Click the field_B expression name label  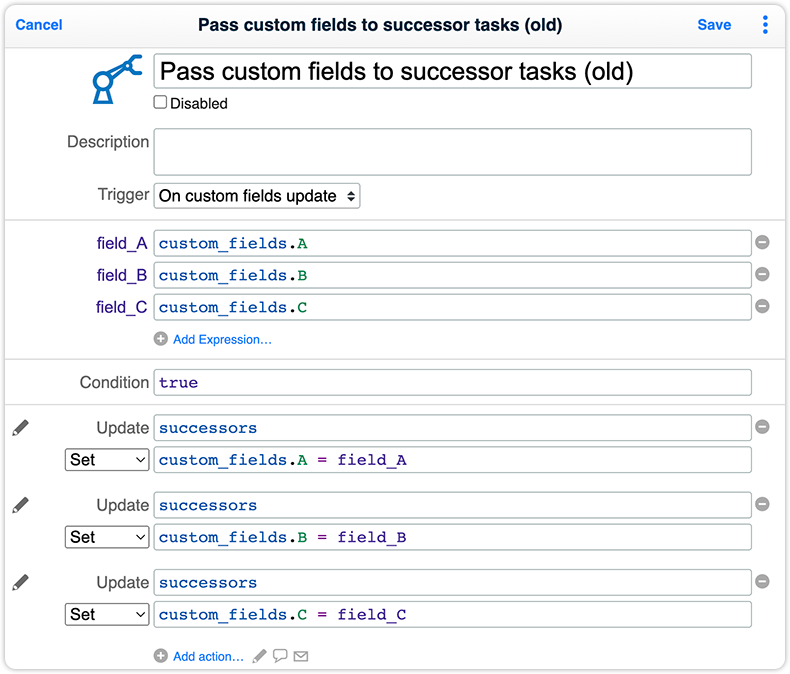click(122, 275)
